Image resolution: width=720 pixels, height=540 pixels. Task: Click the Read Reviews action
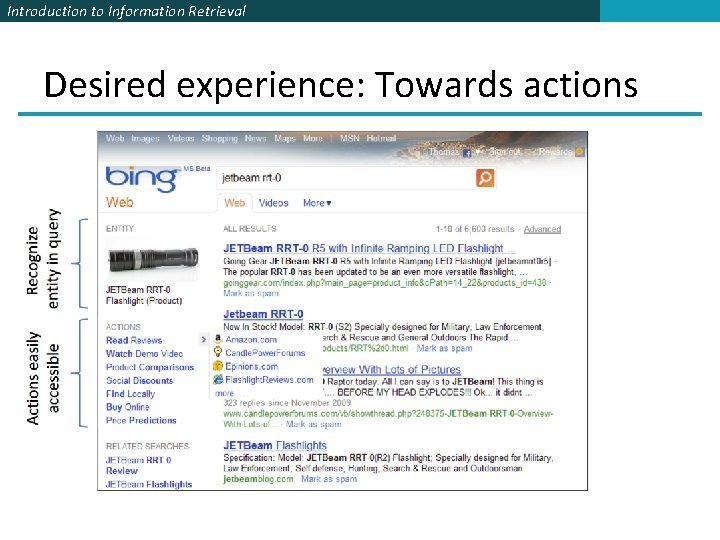pos(134,340)
